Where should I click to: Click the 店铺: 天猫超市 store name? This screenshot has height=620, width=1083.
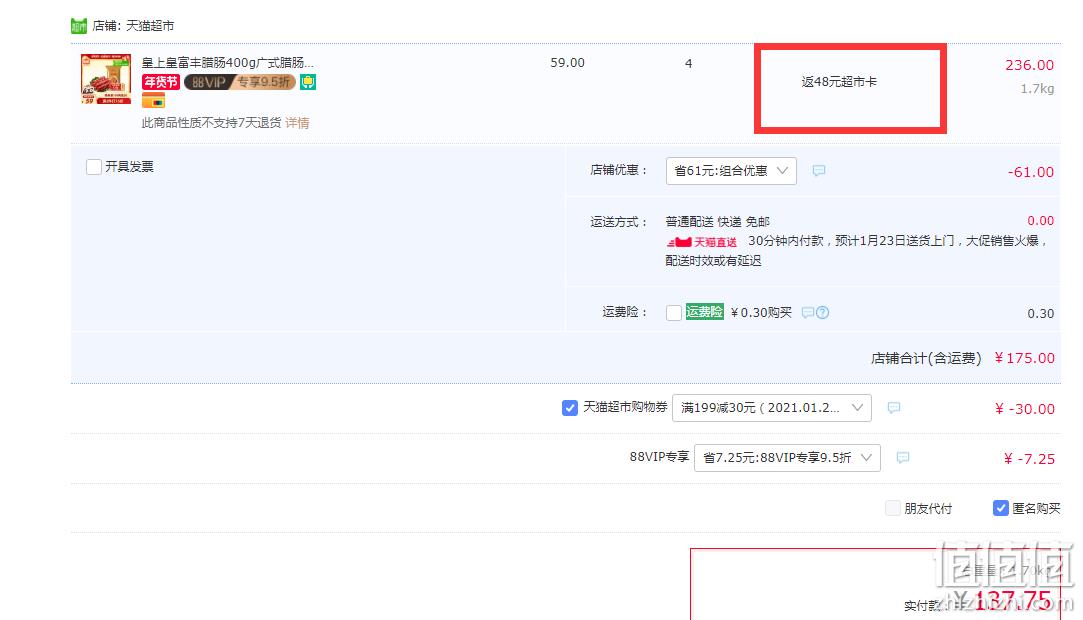[x=133, y=26]
